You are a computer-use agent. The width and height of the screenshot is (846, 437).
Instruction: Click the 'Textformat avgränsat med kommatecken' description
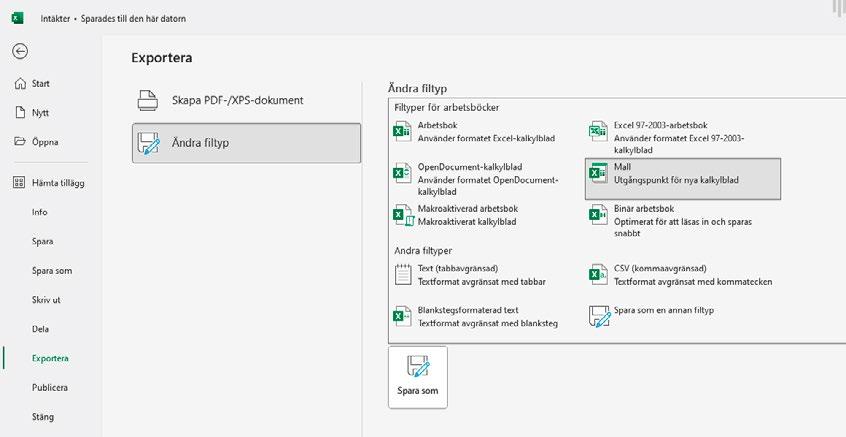[x=693, y=282]
